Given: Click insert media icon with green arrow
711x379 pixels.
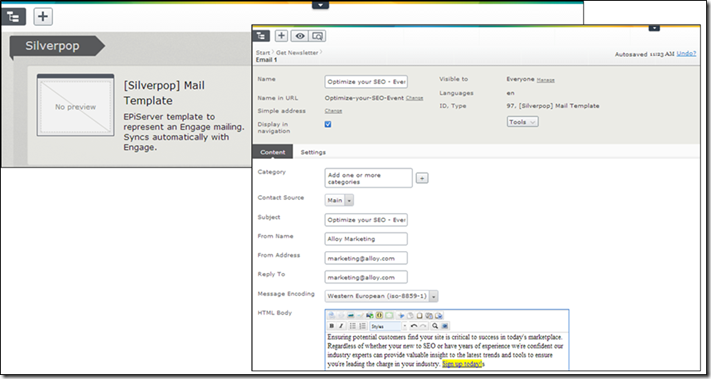Looking at the screenshot, I should point(370,315).
